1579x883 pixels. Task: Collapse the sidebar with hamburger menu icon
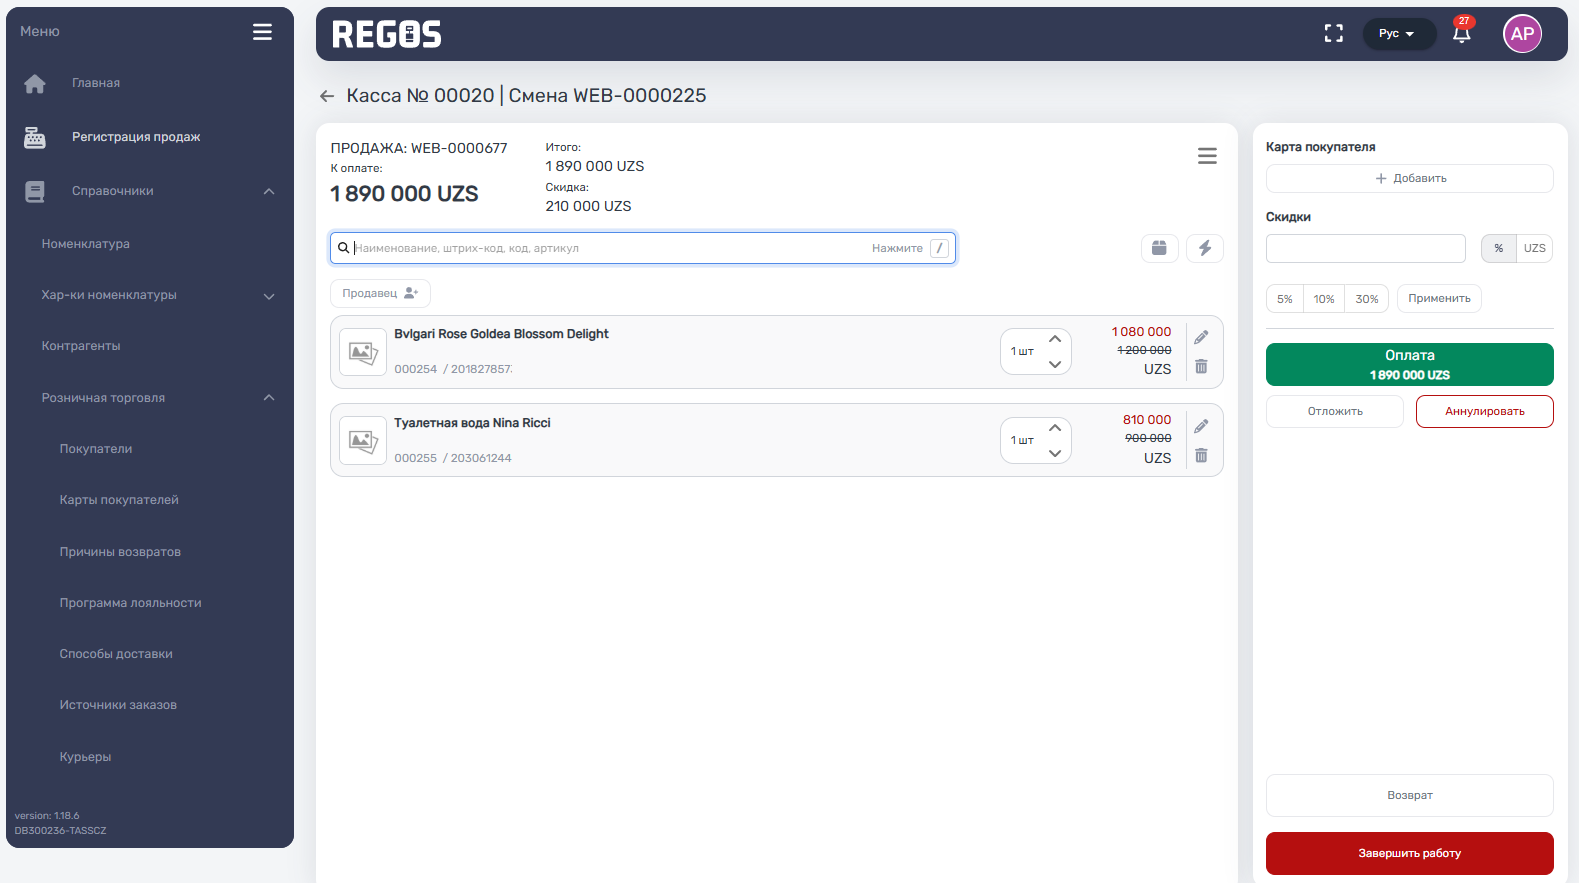click(x=262, y=32)
